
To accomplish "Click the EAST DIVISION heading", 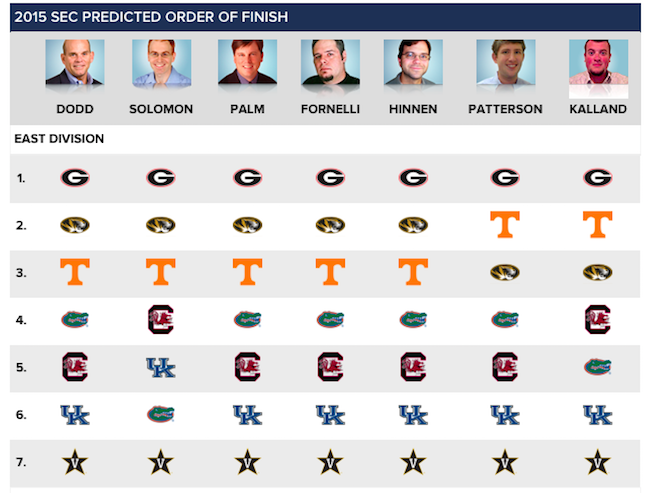I will [x=59, y=138].
